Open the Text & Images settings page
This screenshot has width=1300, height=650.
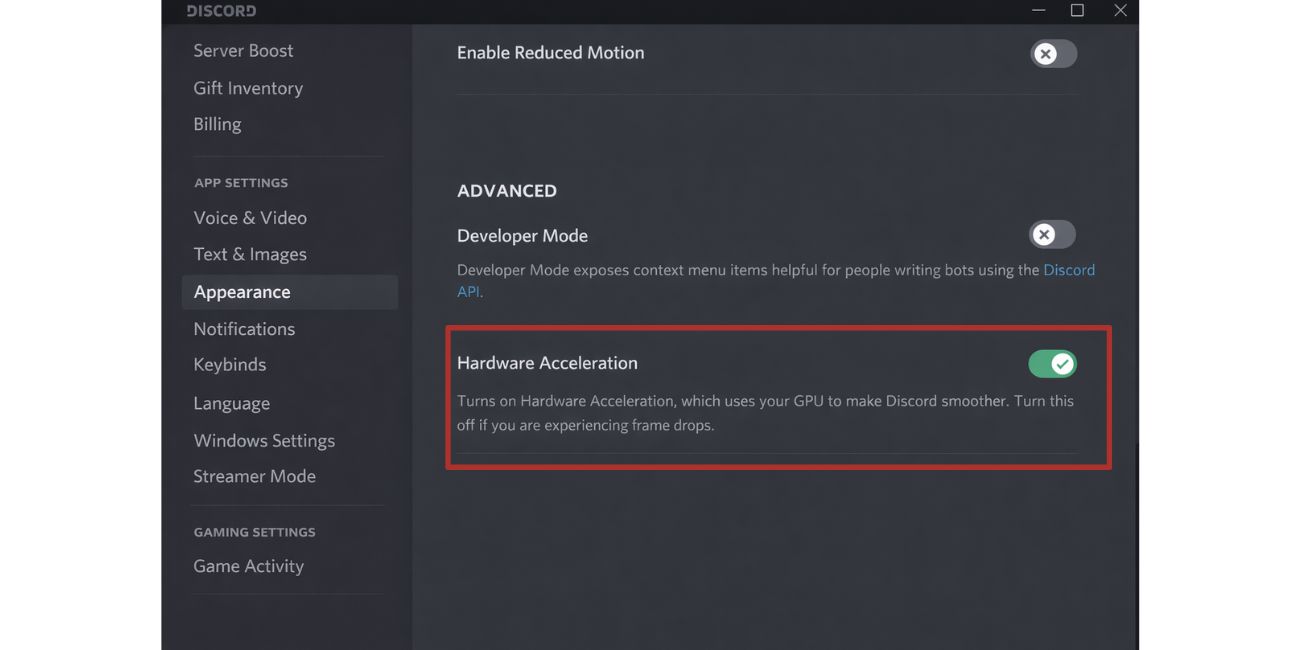click(x=250, y=253)
